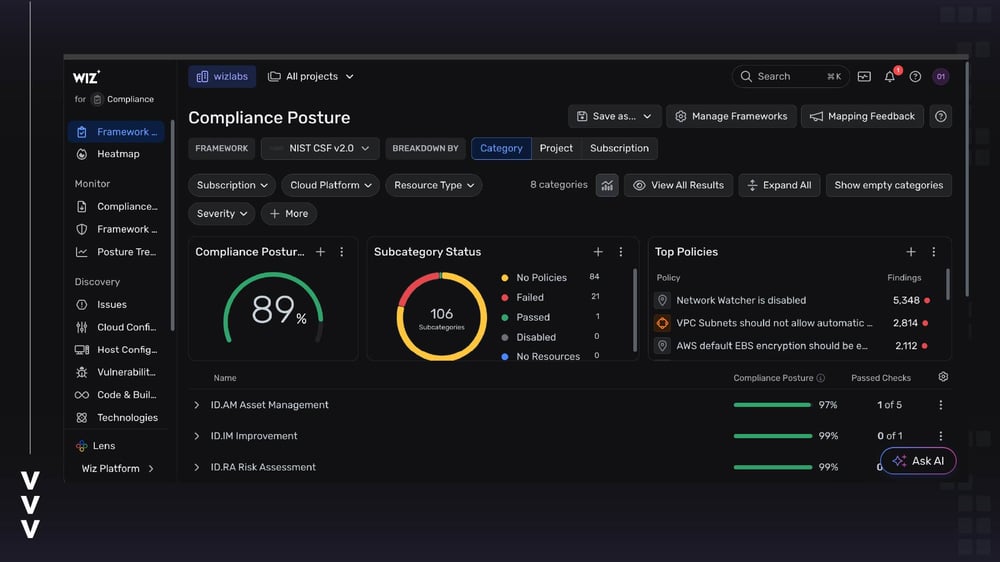Click the help icon beside Mapping Feedback
This screenshot has height=562, width=1000.
[x=941, y=116]
